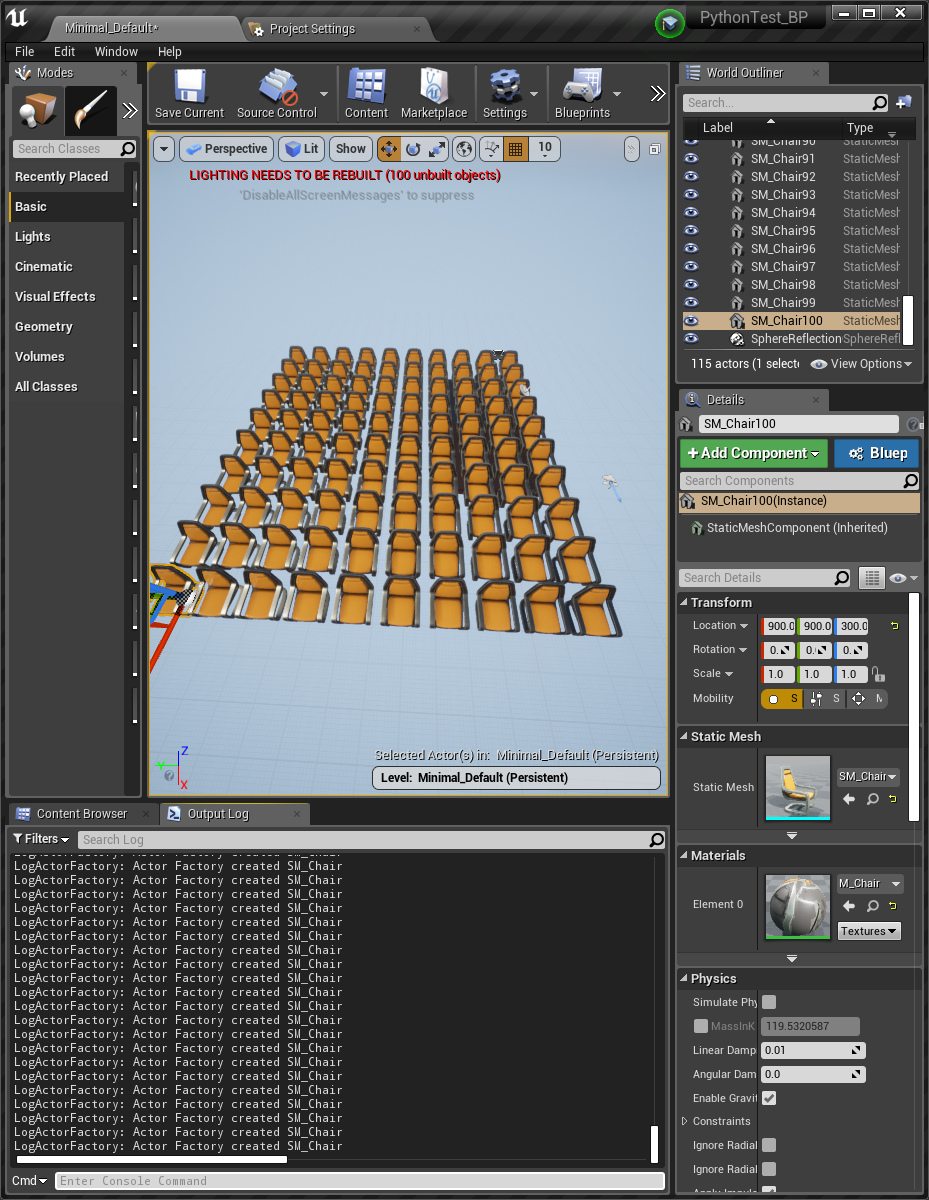Viewport: 929px width, 1200px height.
Task: Switch to Project Settings tab
Action: pos(311,29)
